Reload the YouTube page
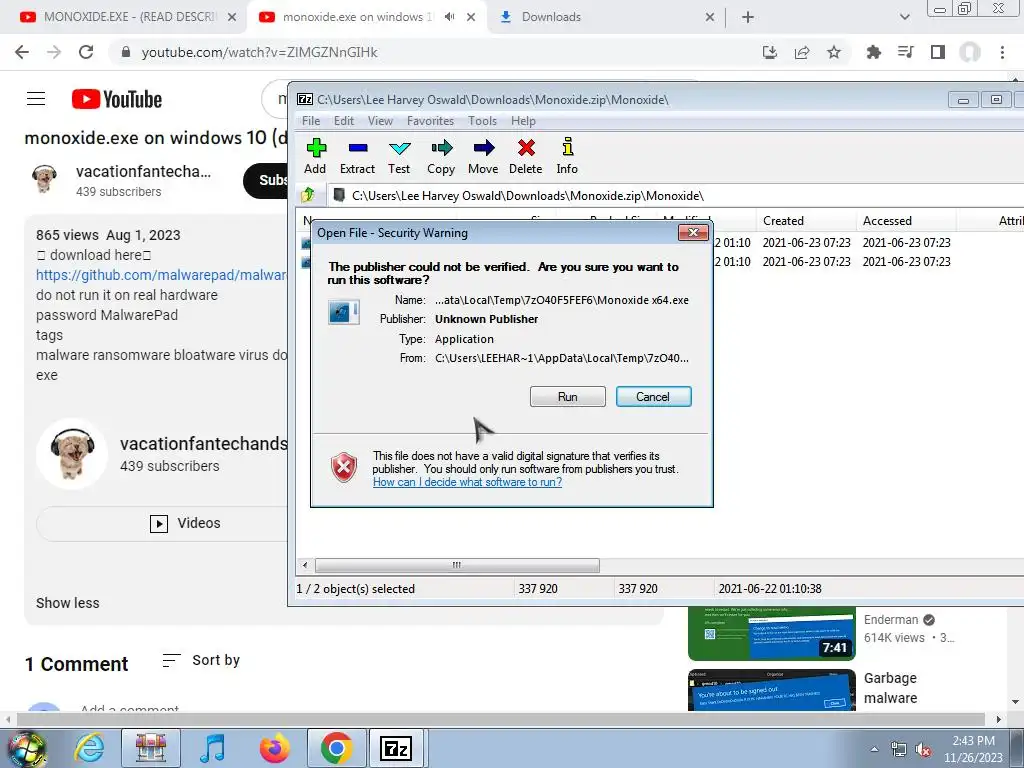This screenshot has height=768, width=1024. 86,52
